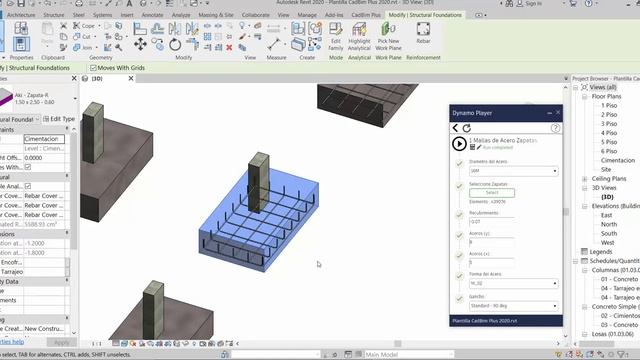Viewport: 640px width, 360px height.
Task: Click the Aceros (x) input field
Action: [492, 262]
